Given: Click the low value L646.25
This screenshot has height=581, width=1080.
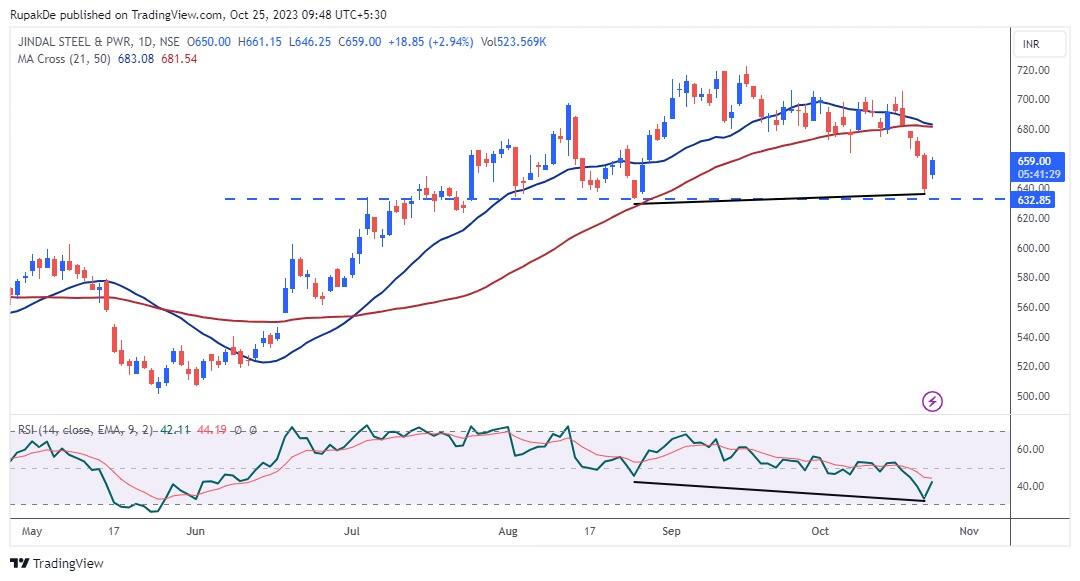Looking at the screenshot, I should coord(310,41).
